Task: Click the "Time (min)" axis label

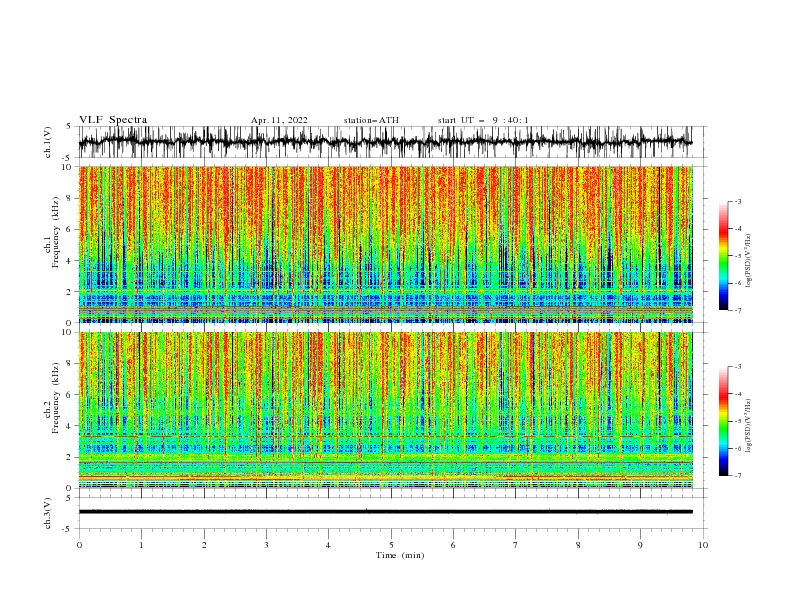Action: 400,555
